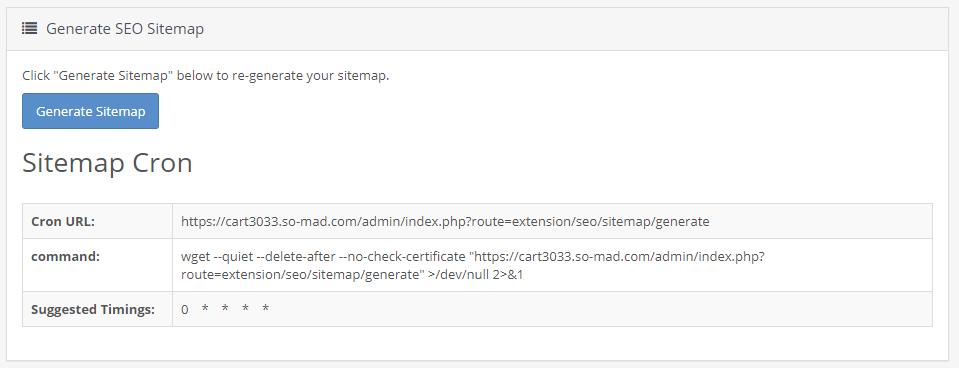The height and width of the screenshot is (368, 959).
Task: Click the first asterisk in Suggested Timings
Action: (205, 308)
